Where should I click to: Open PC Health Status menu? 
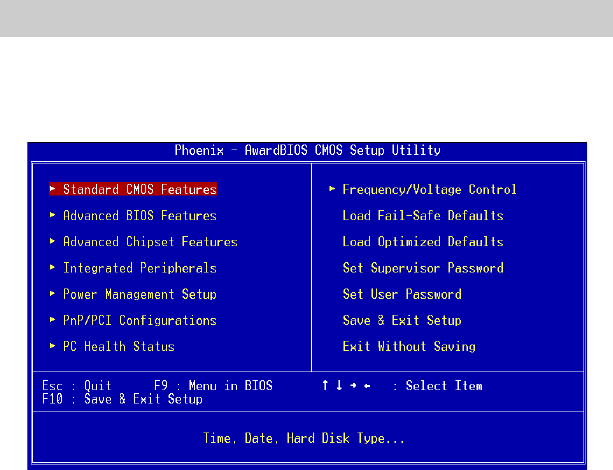[x=119, y=346]
